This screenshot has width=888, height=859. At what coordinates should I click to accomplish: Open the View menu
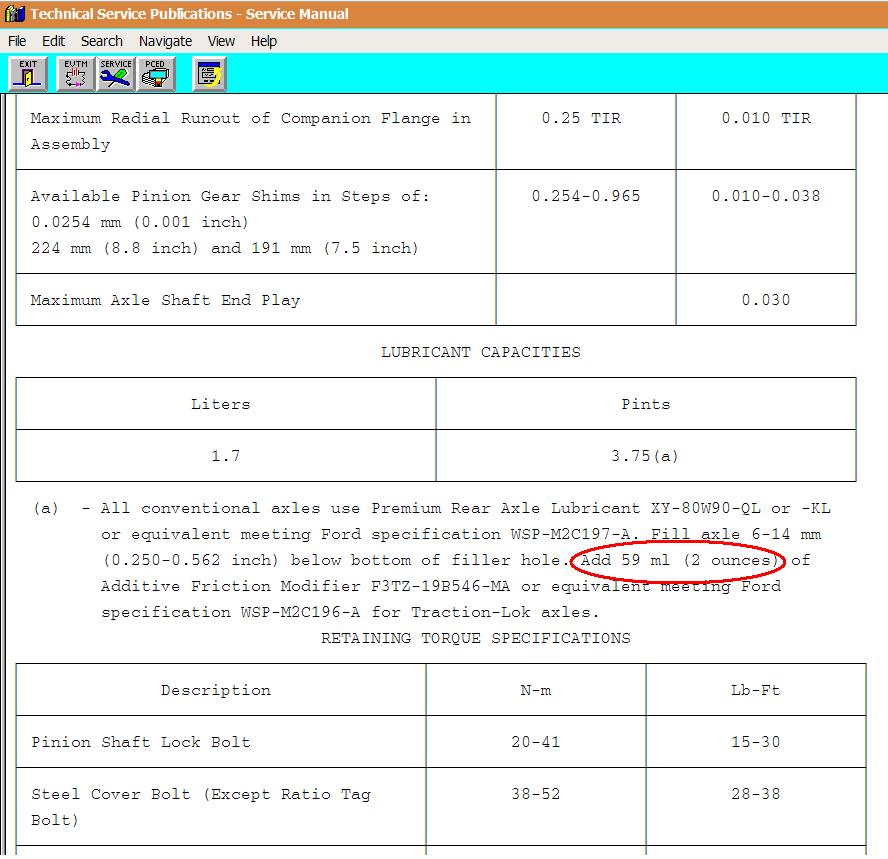click(221, 41)
